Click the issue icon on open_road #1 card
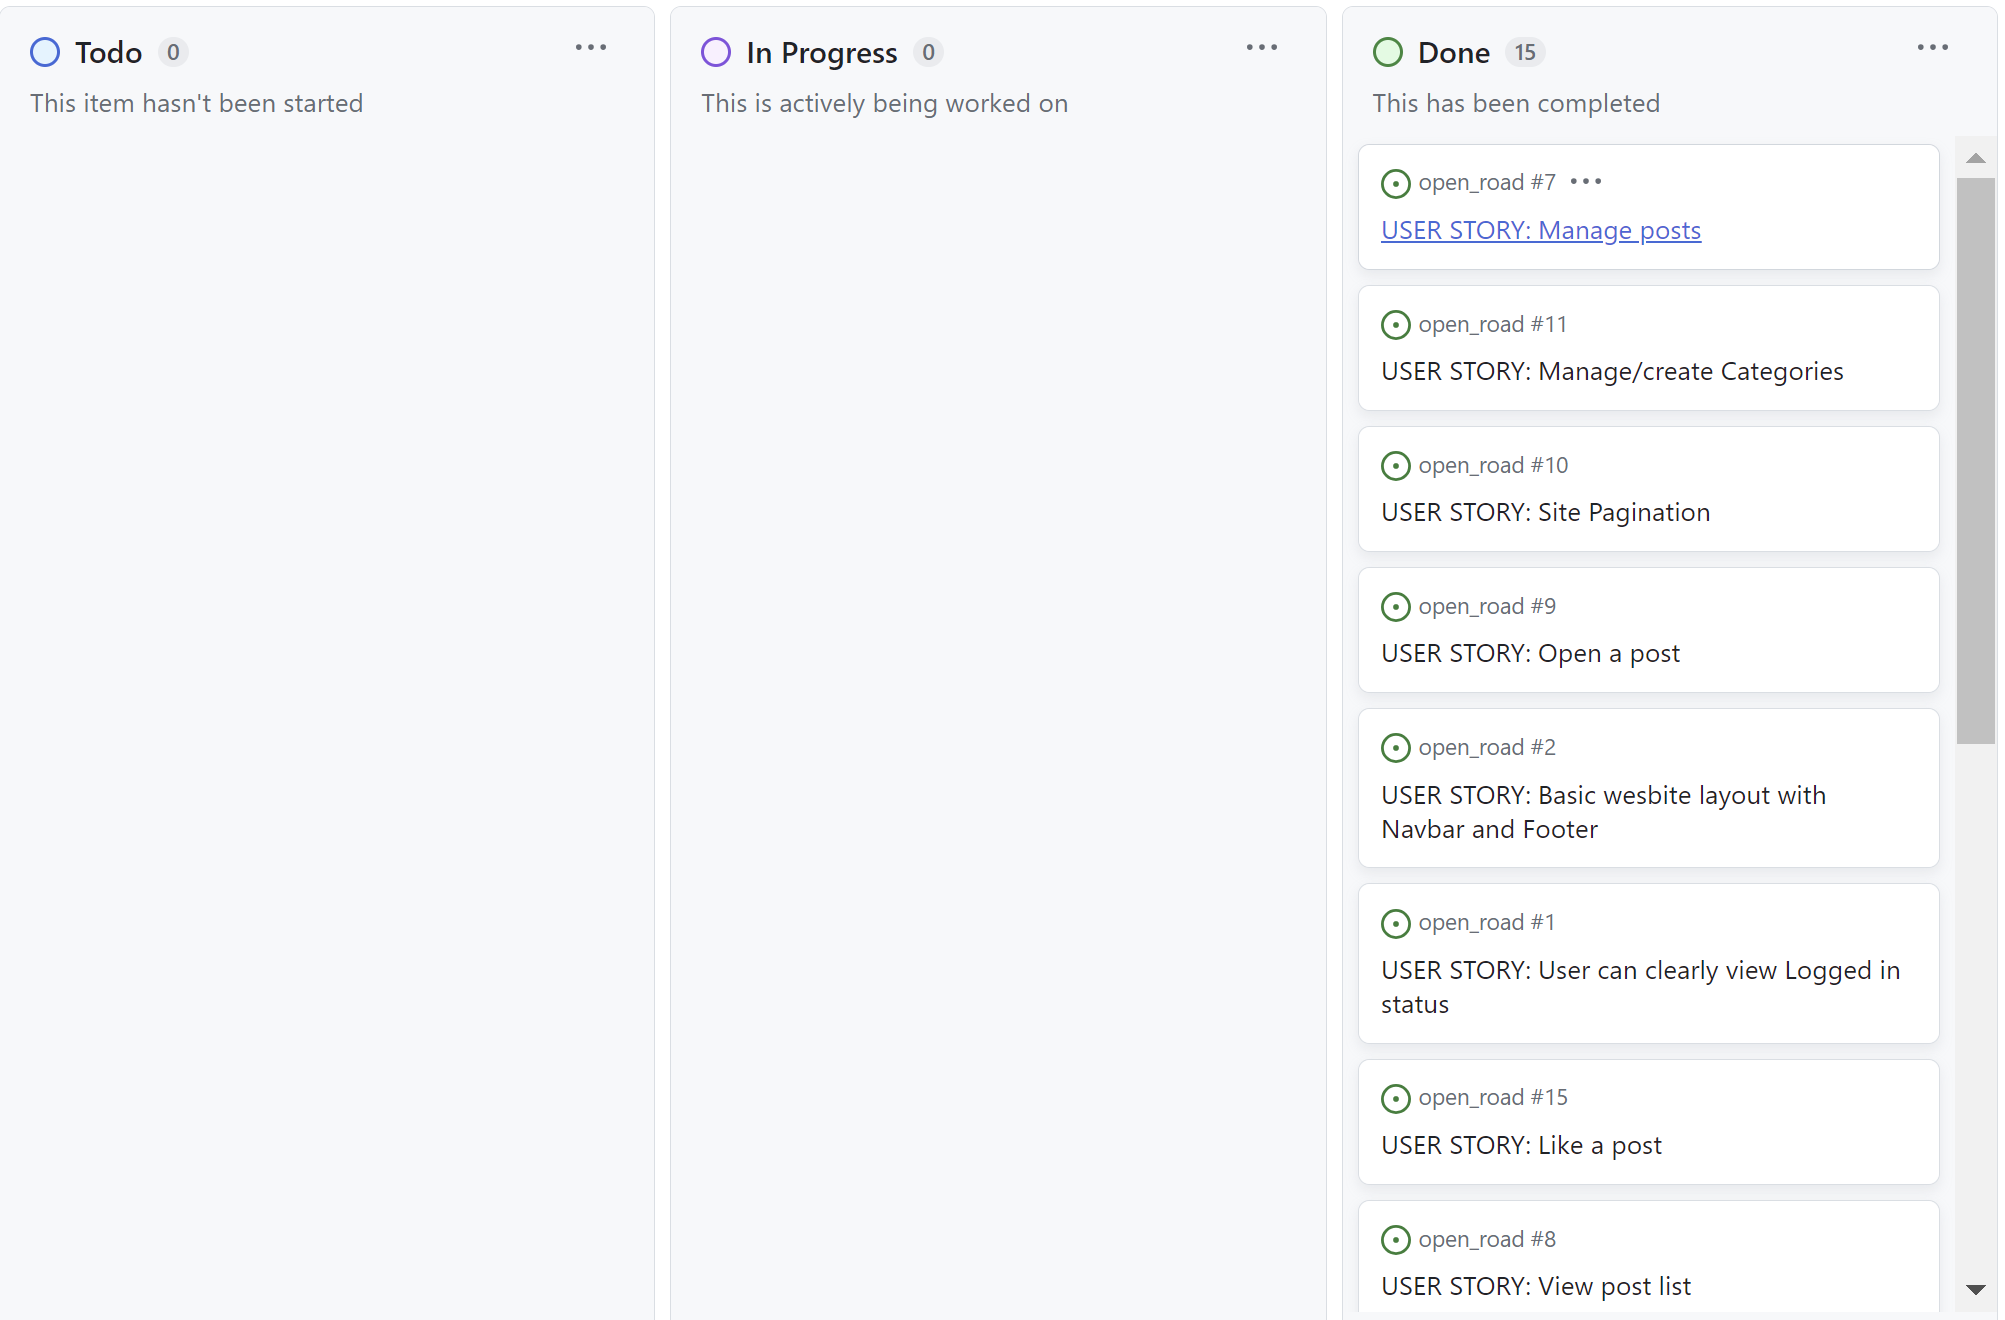 (x=1396, y=923)
